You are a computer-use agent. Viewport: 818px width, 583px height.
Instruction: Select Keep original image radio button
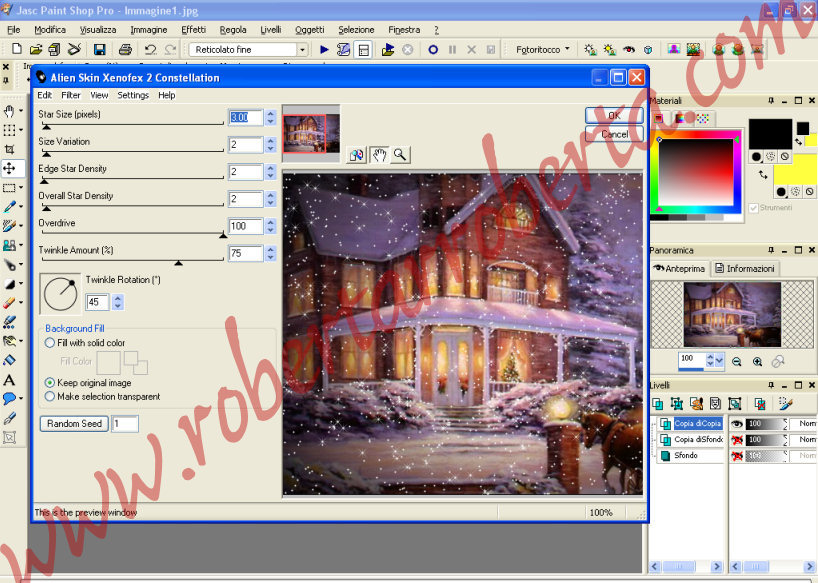(50, 383)
